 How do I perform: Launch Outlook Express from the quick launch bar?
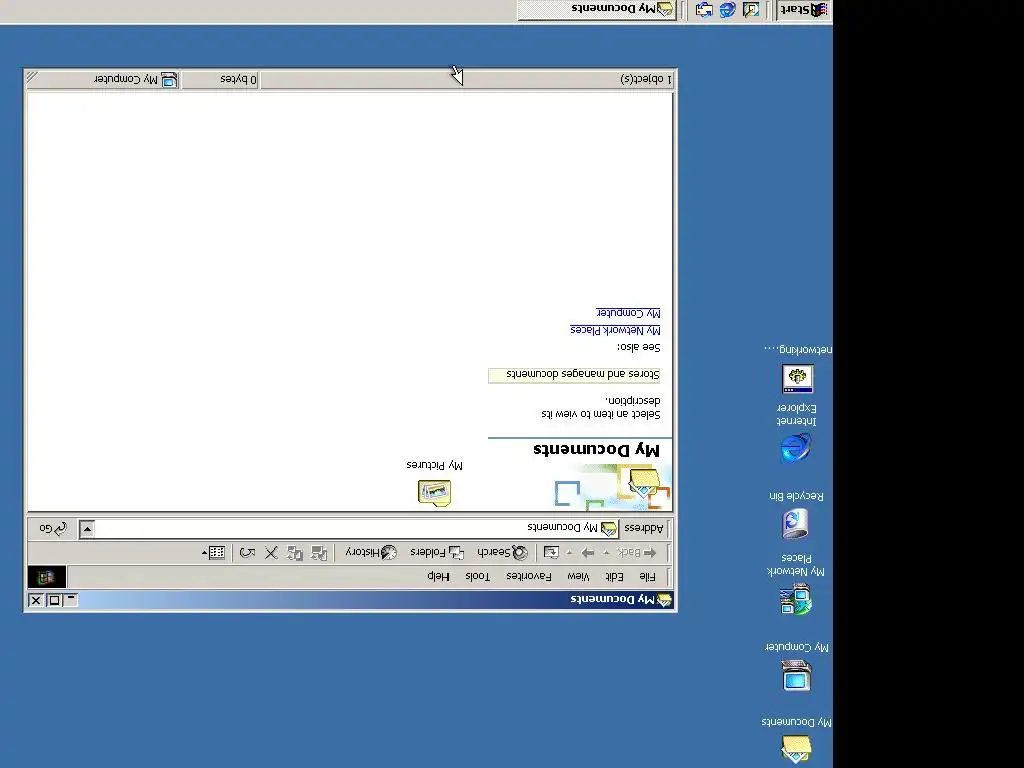click(x=704, y=10)
